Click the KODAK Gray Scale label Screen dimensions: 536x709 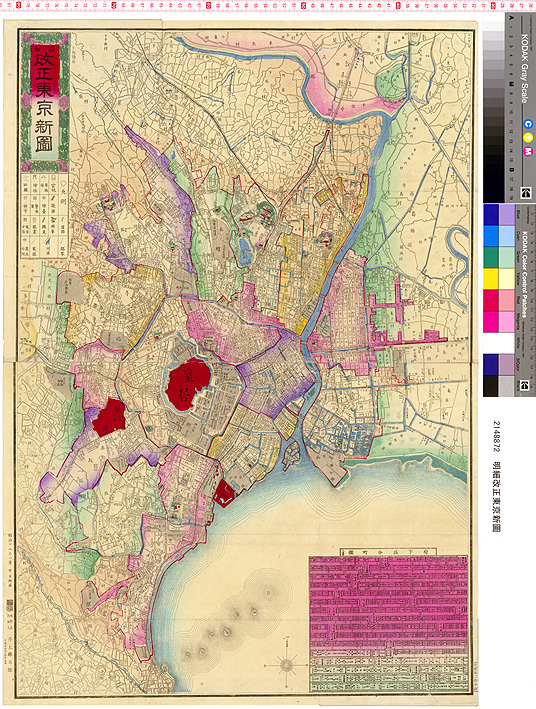[x=524, y=69]
